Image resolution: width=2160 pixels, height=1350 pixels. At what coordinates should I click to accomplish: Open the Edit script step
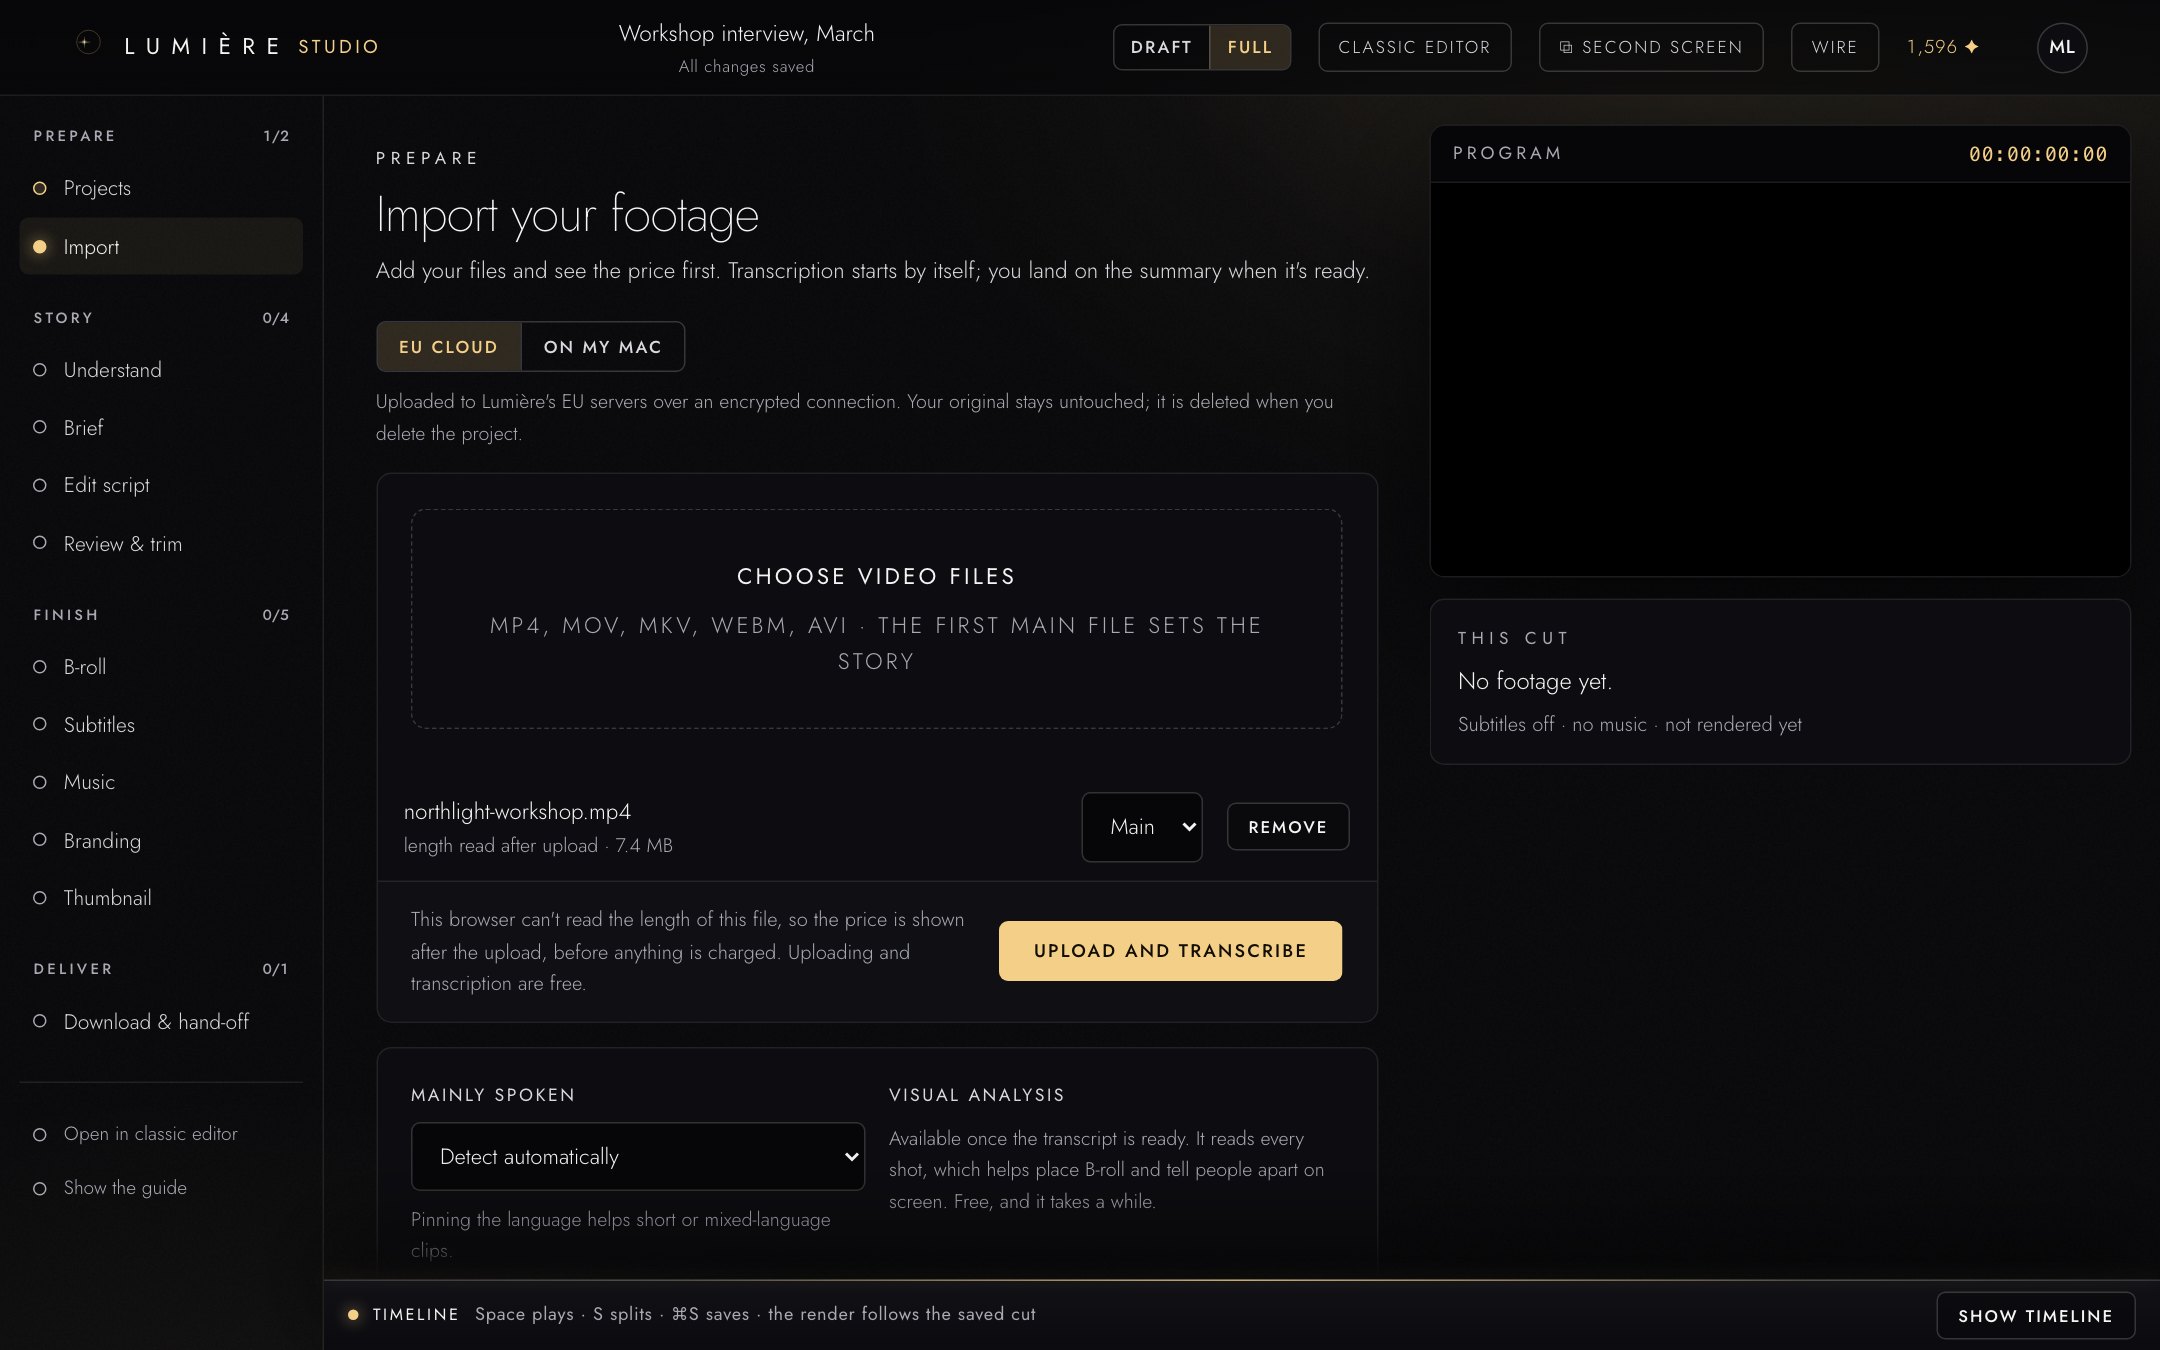[161, 485]
